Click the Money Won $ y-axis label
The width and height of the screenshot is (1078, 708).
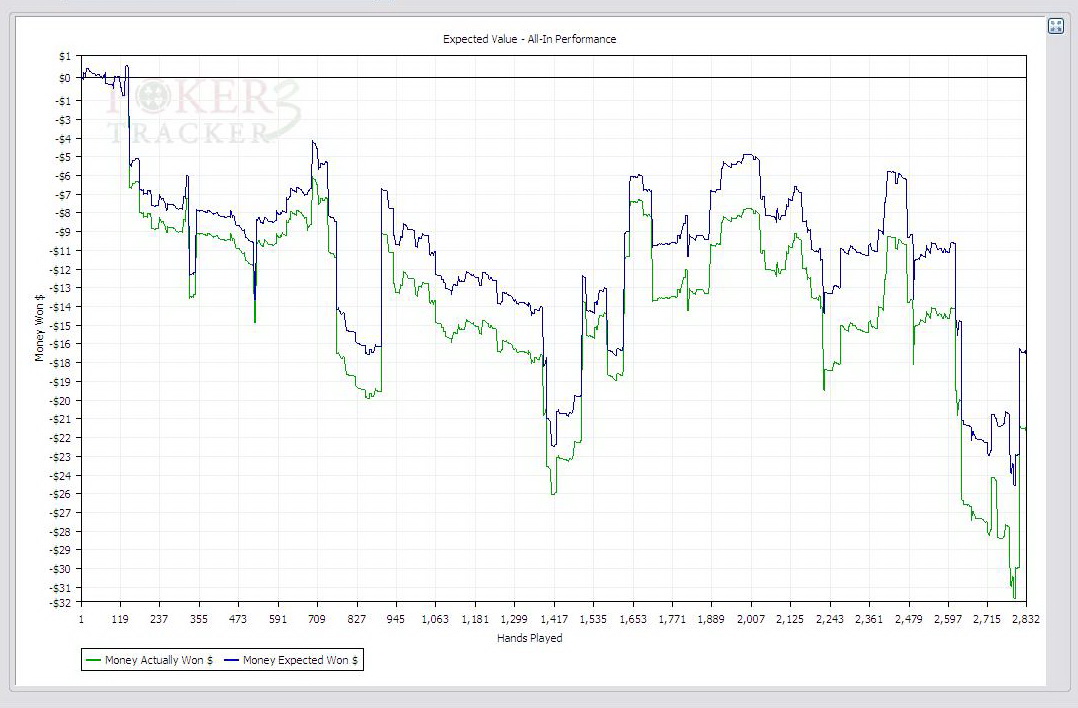[x=40, y=327]
